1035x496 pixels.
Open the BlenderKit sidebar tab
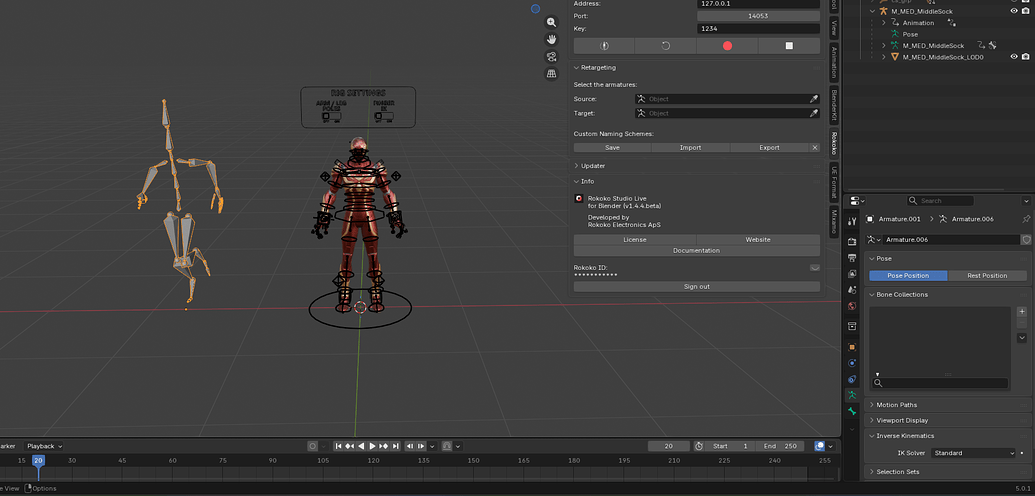click(834, 104)
